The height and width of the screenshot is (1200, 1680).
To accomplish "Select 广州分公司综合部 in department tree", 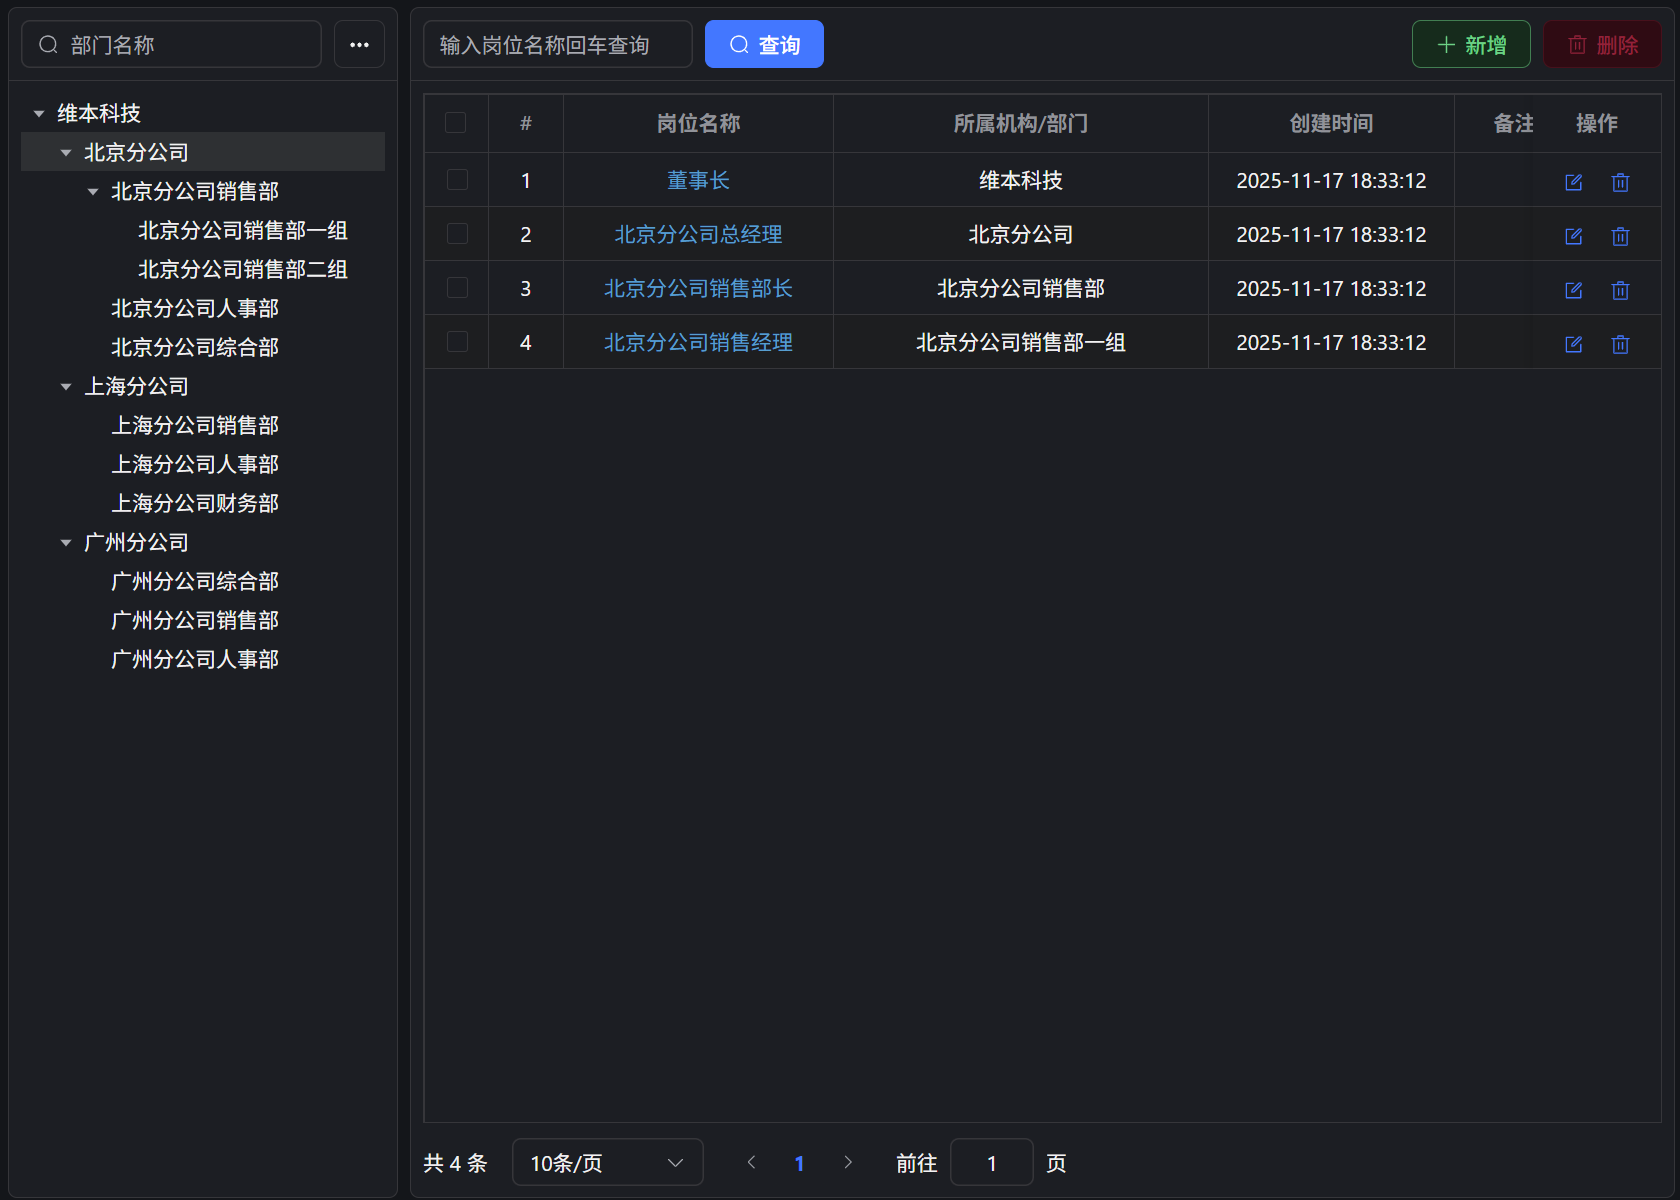I will [195, 581].
